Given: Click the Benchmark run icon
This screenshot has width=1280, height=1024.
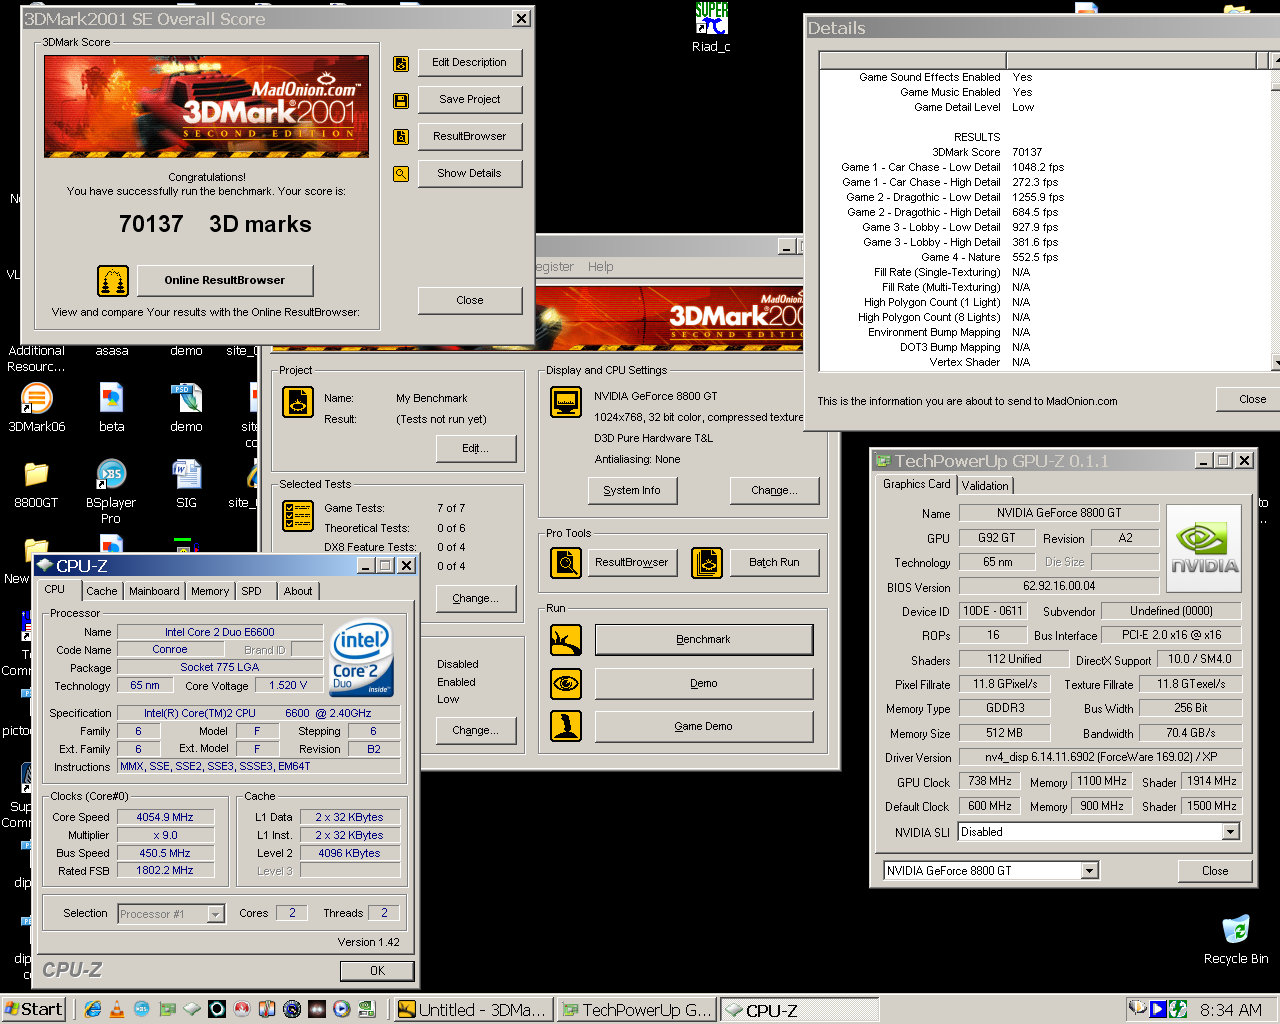Looking at the screenshot, I should click(566, 640).
